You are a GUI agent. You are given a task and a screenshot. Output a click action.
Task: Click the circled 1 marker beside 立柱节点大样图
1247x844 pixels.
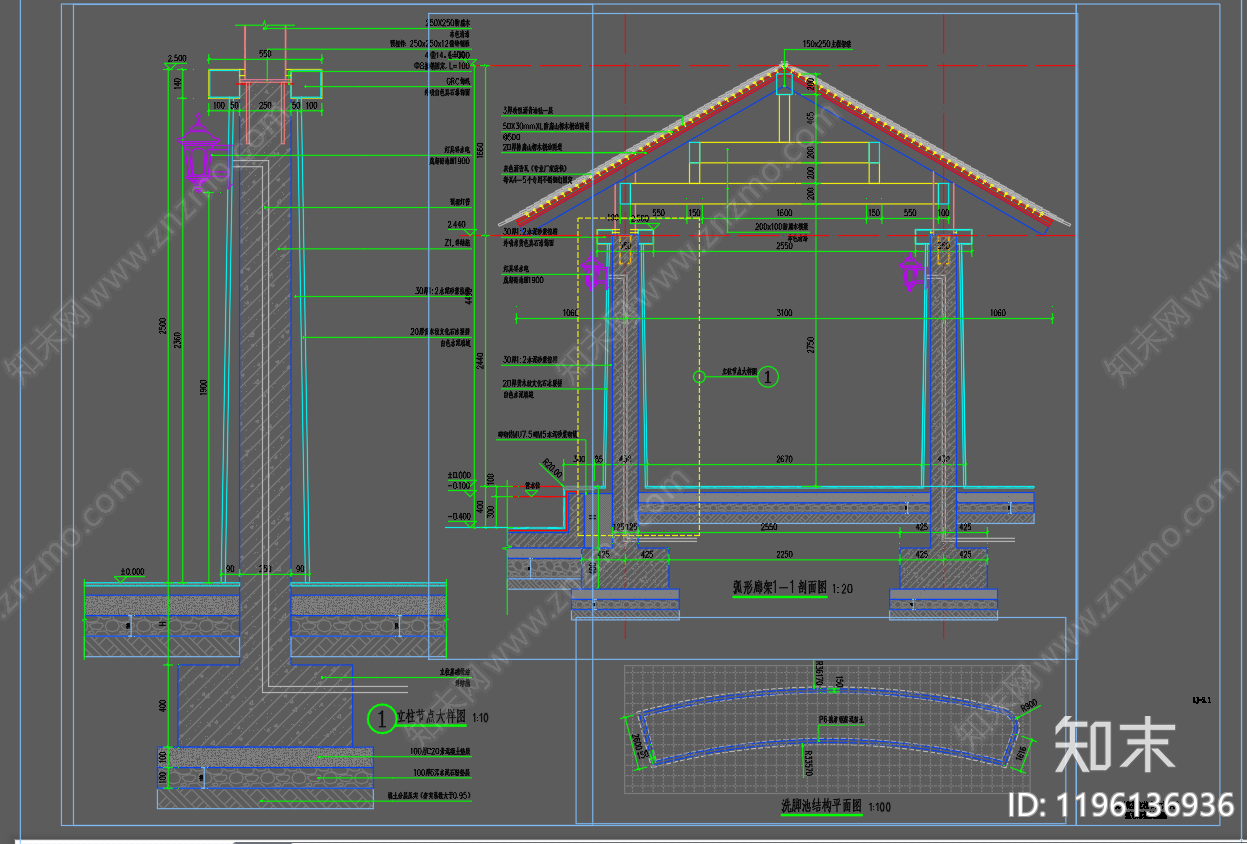pyautogui.click(x=381, y=717)
